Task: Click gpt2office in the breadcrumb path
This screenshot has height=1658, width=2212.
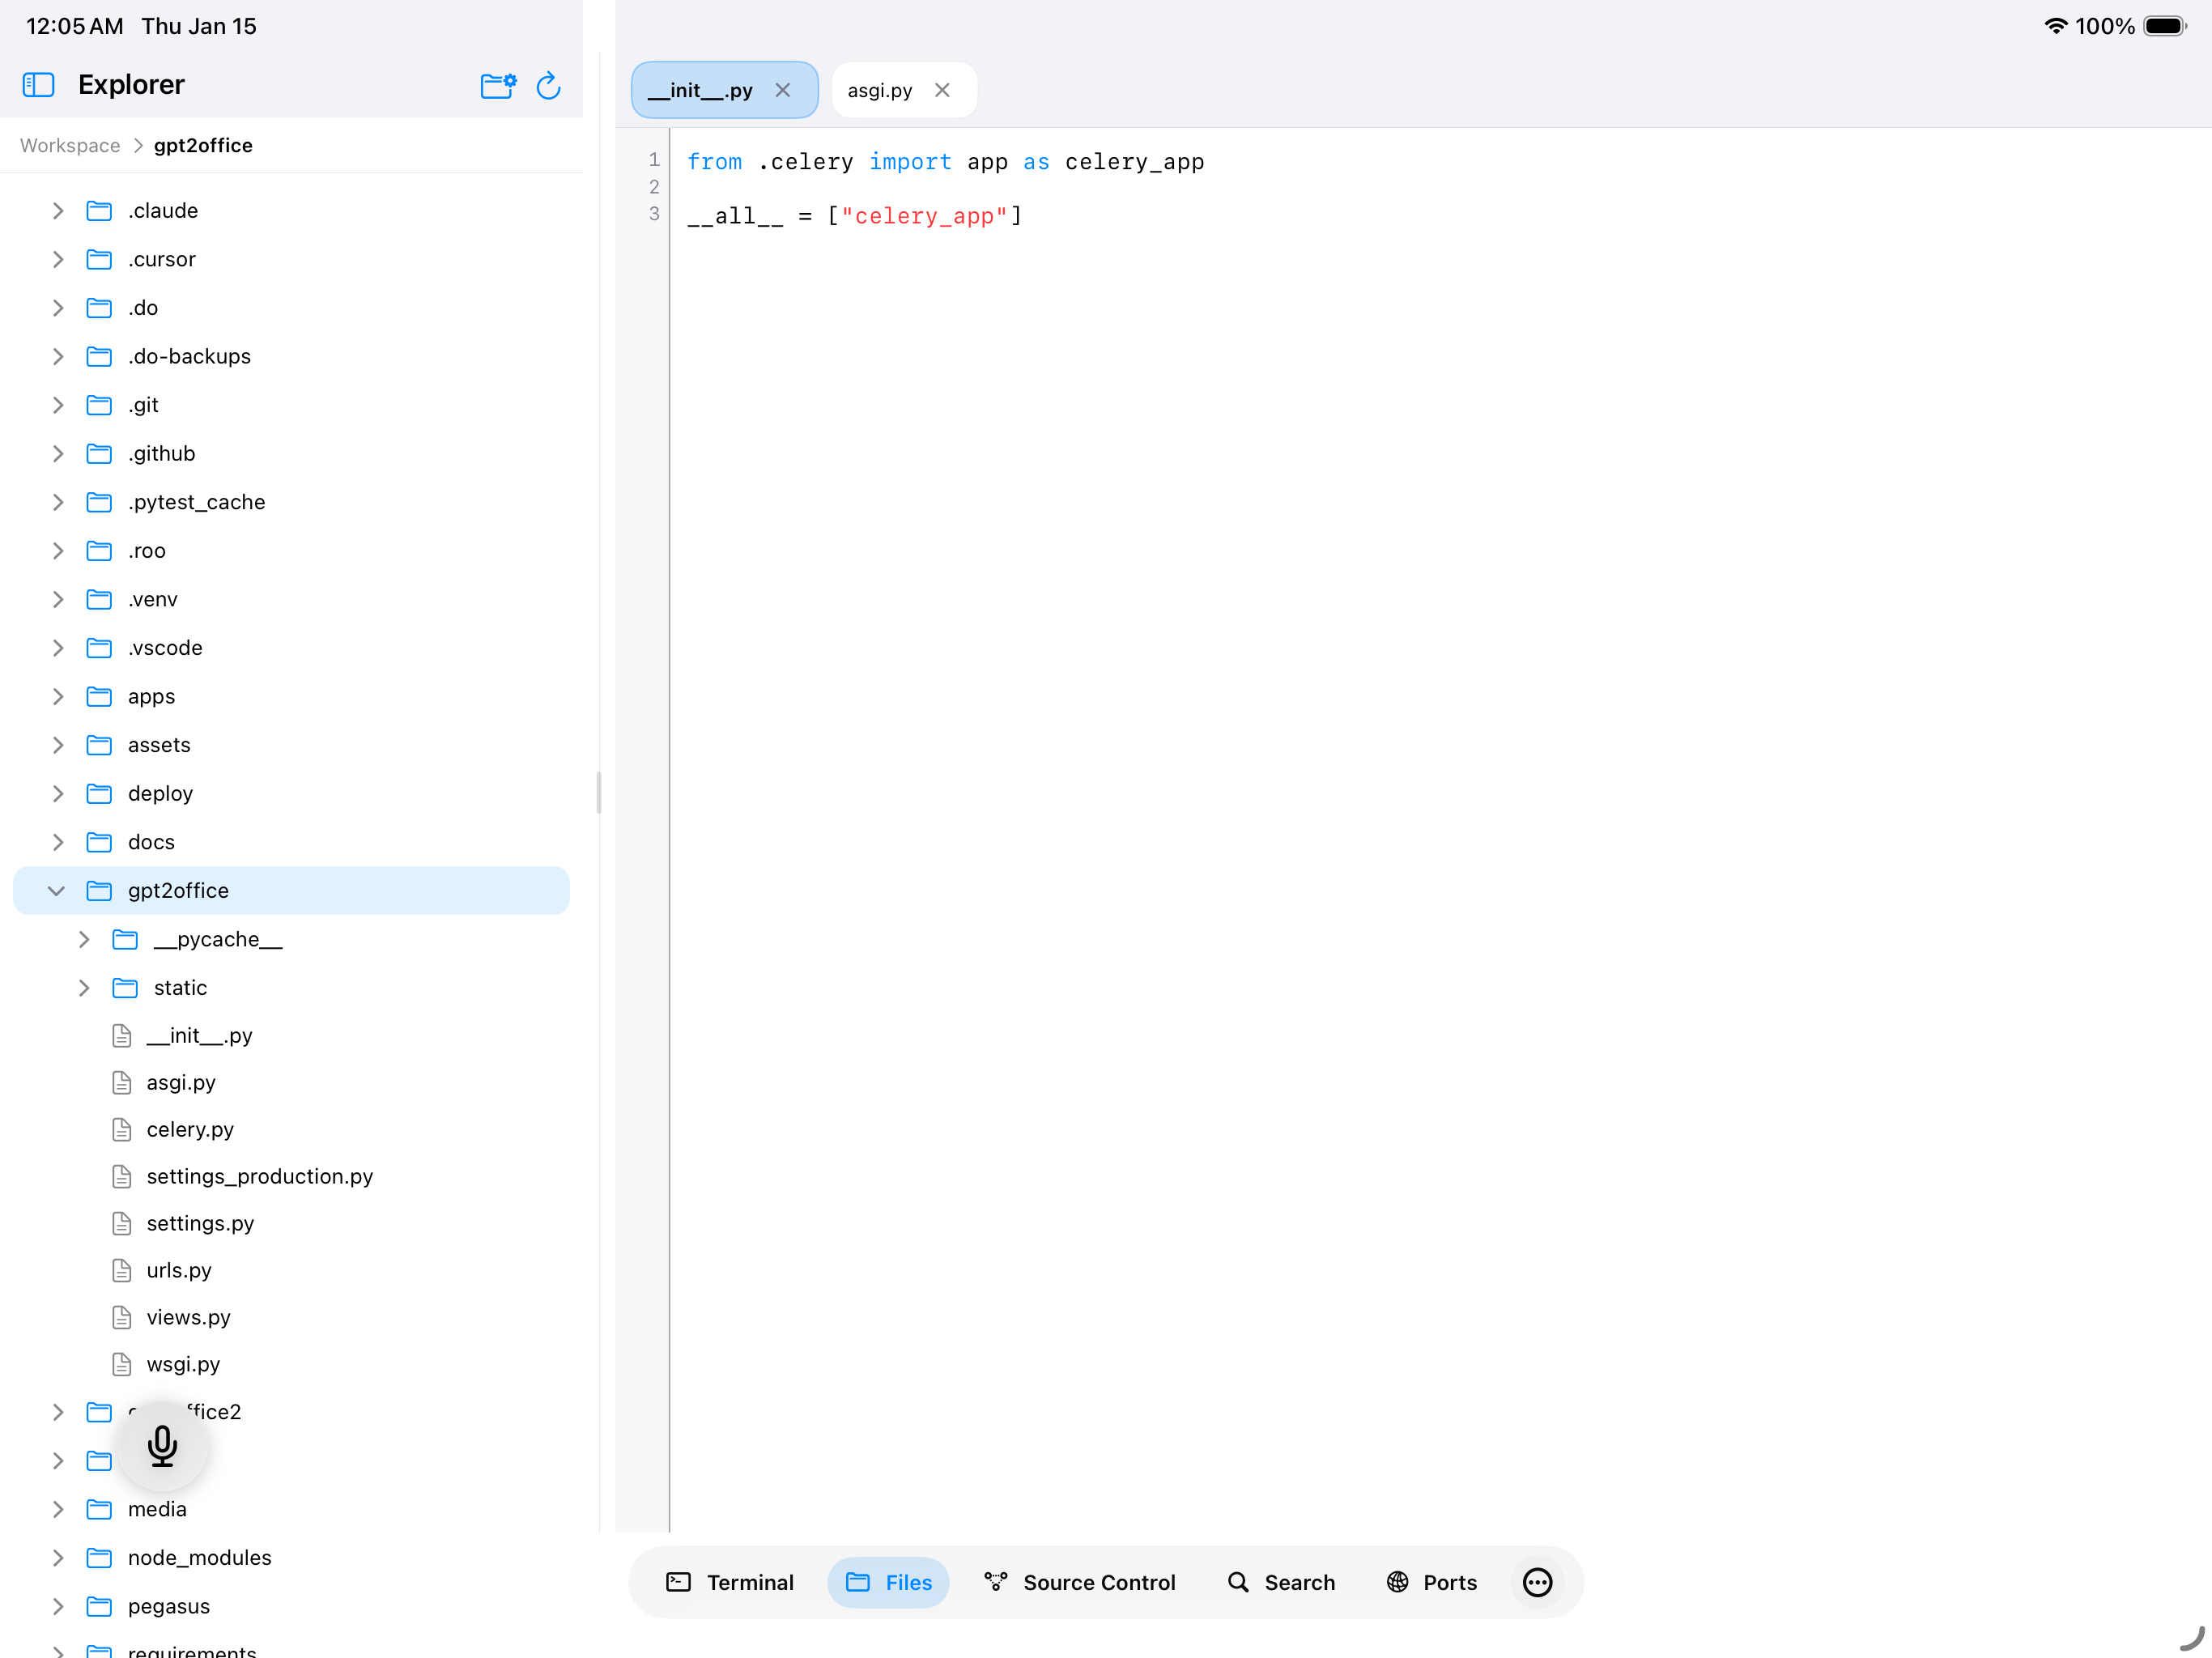Action: (203, 145)
